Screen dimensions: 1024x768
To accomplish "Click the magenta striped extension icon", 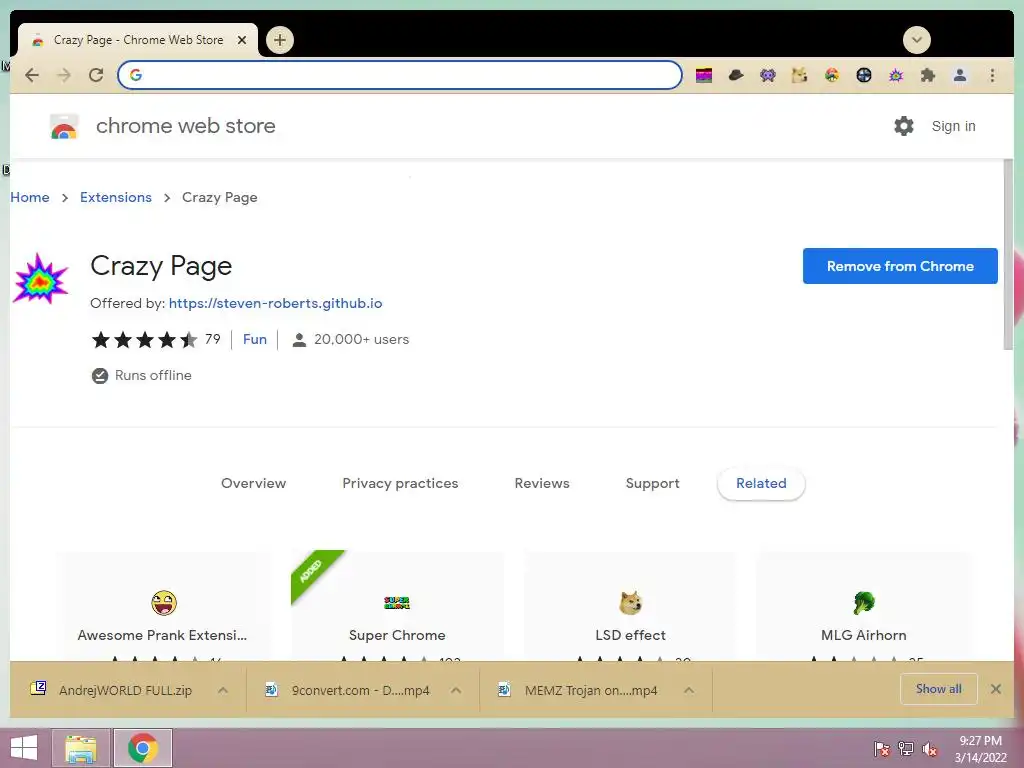I will pos(704,76).
